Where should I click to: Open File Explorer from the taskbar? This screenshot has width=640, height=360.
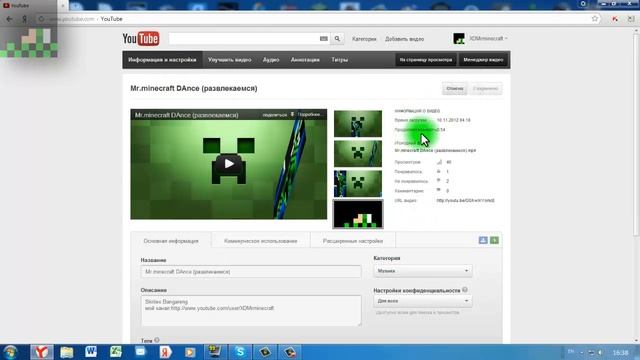67,352
